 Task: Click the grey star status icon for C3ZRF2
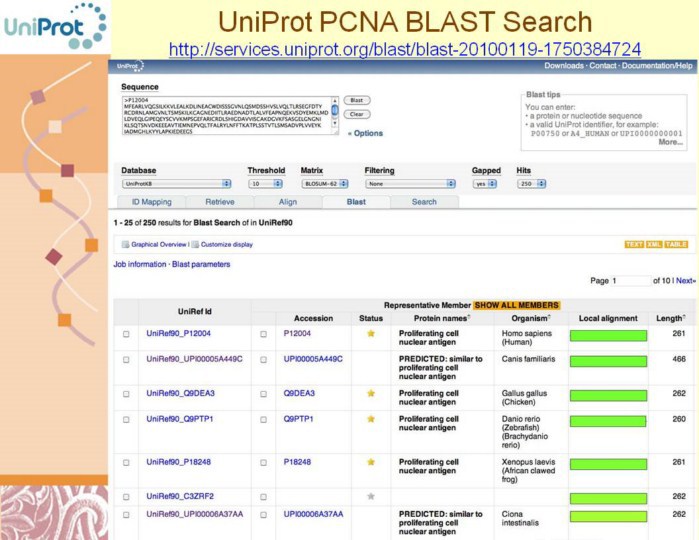coord(371,496)
